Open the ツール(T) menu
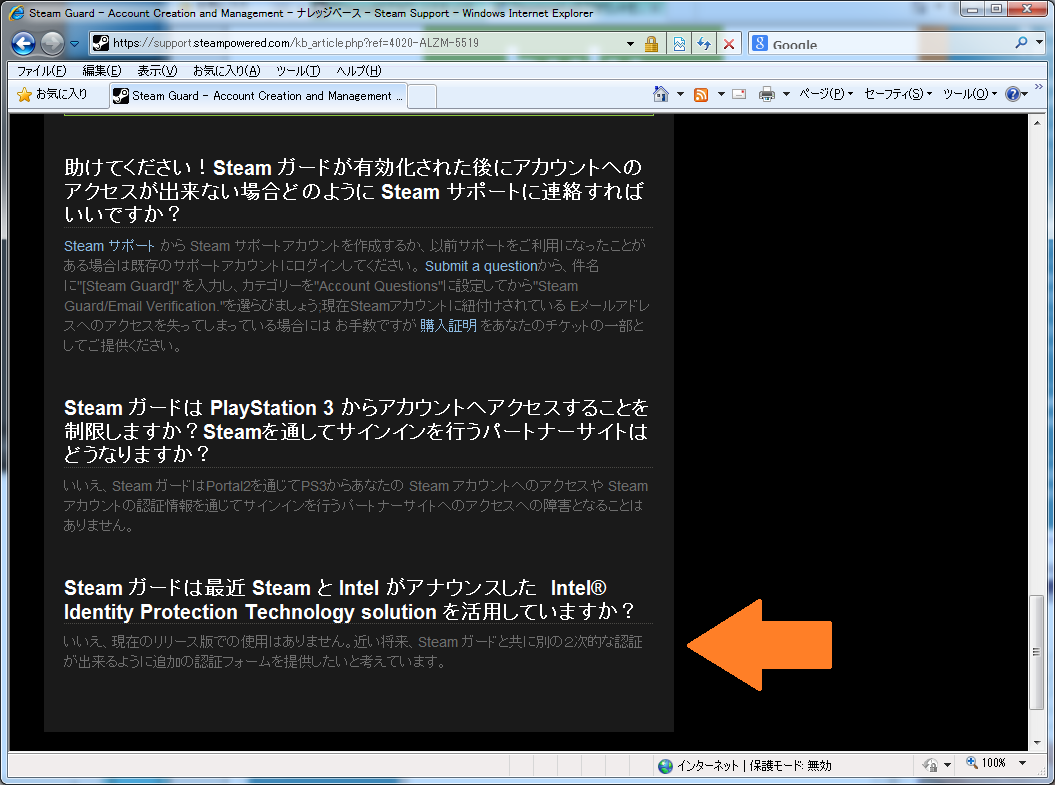 (x=298, y=71)
